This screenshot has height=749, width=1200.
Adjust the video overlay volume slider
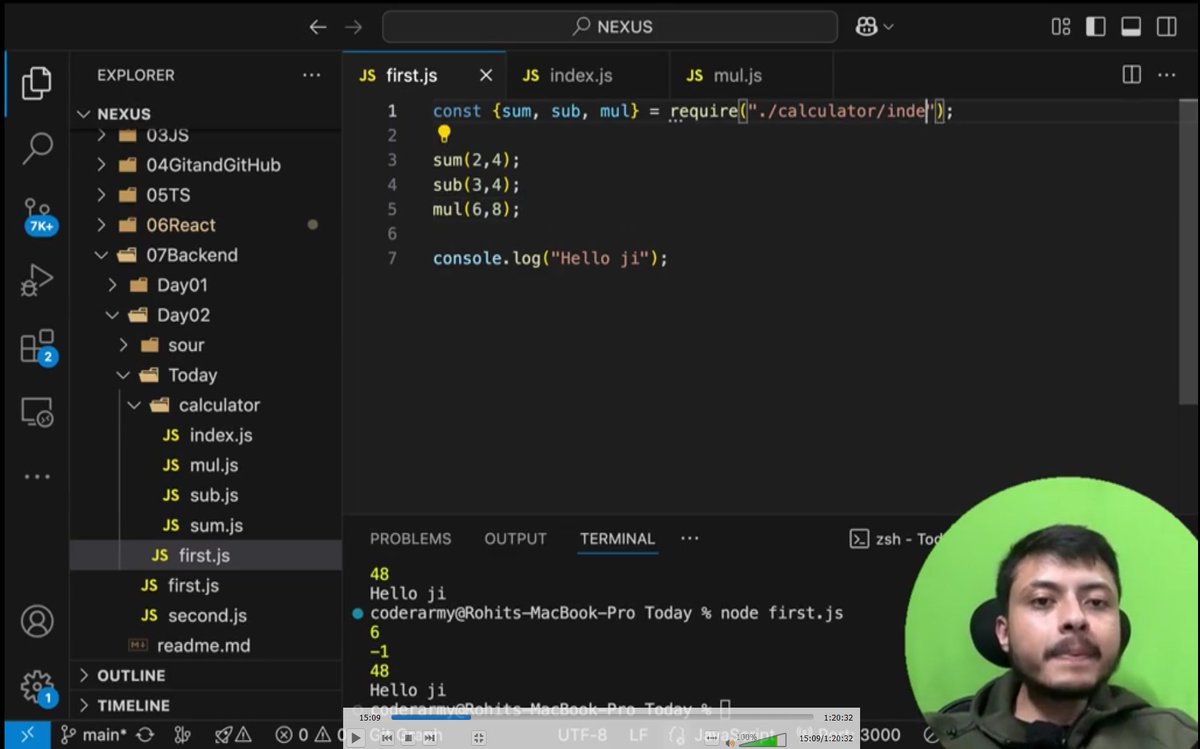pos(763,739)
